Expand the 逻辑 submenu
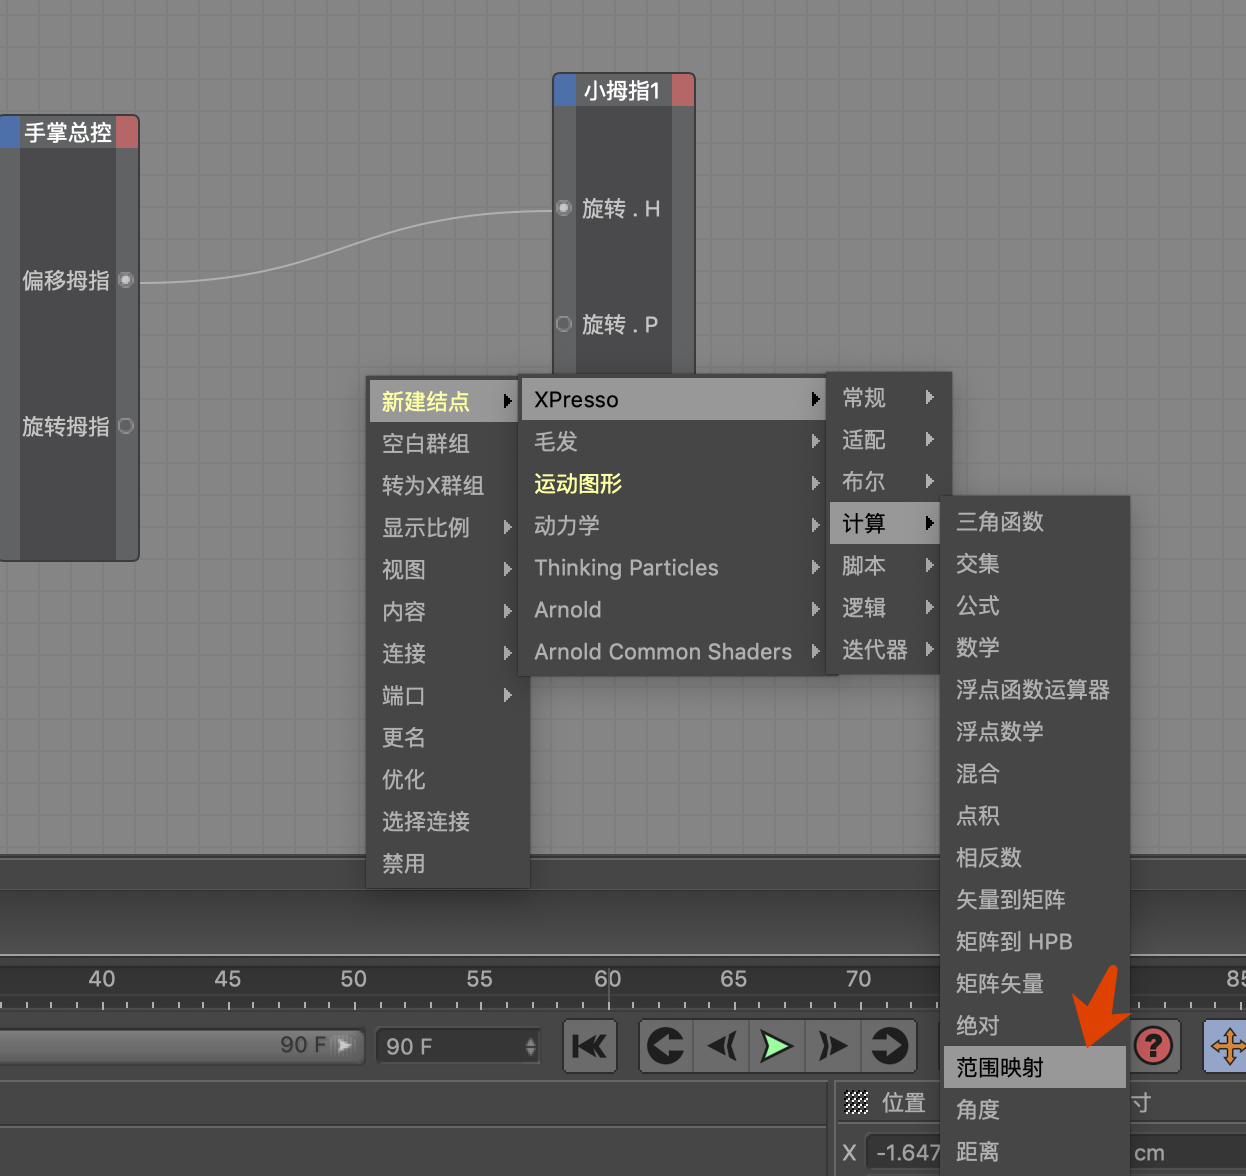The image size is (1246, 1176). pos(885,607)
